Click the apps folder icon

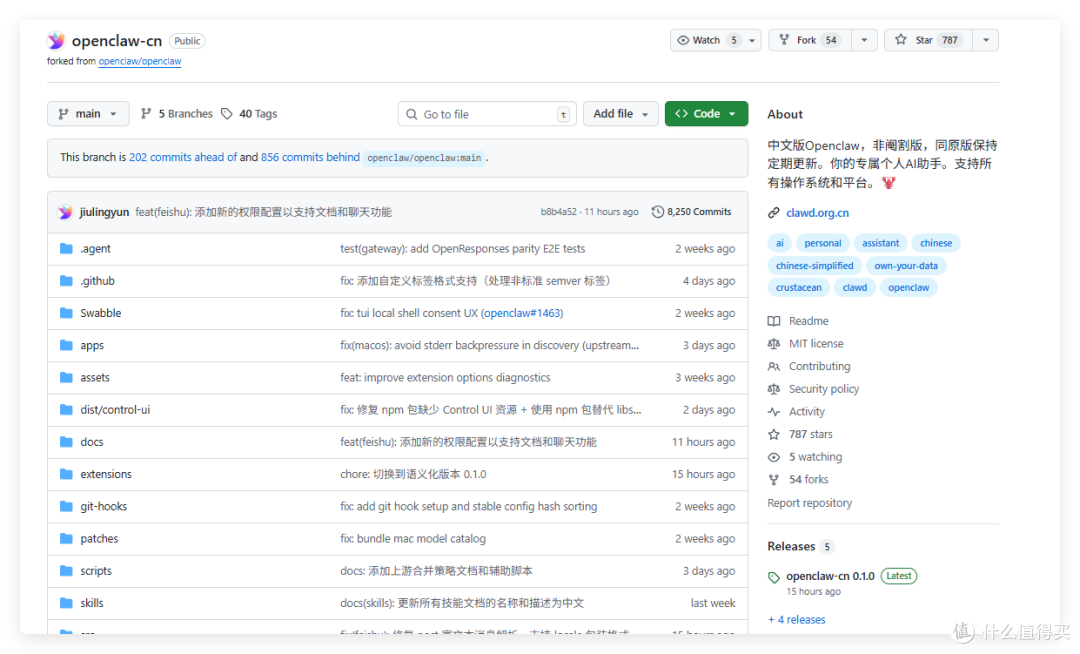click(x=66, y=346)
